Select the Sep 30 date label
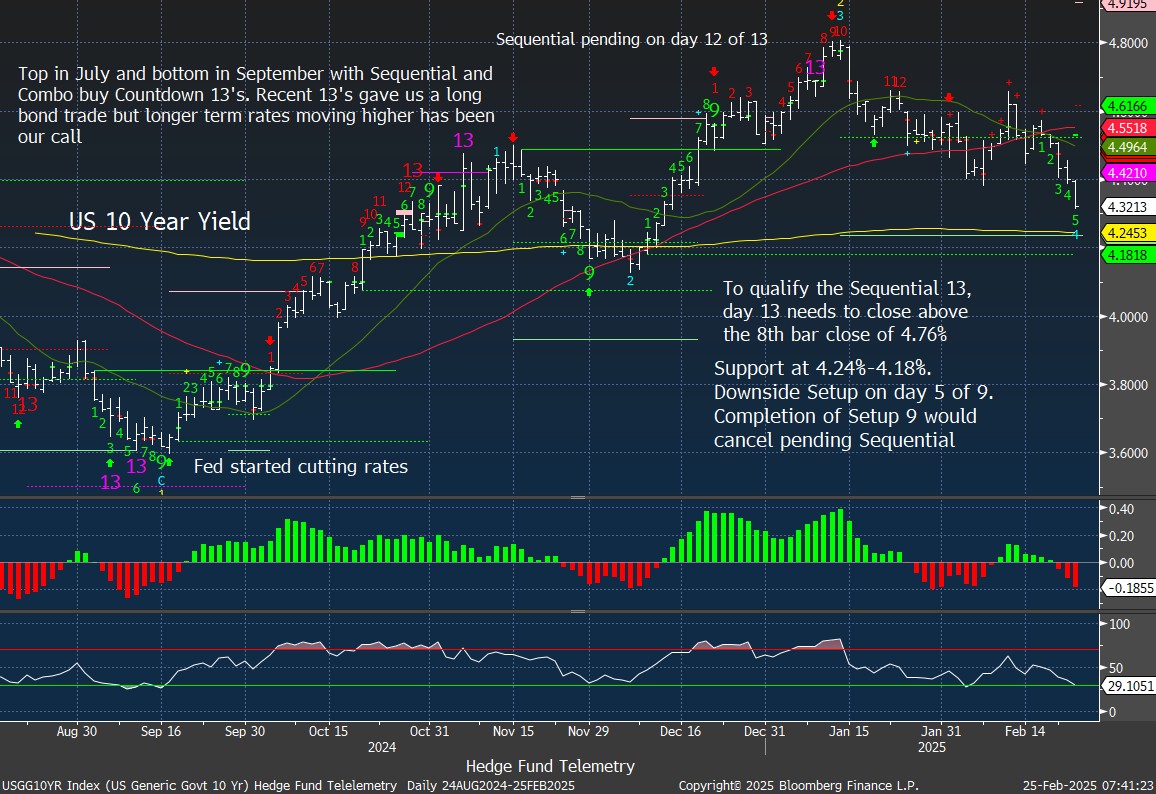 [245, 731]
